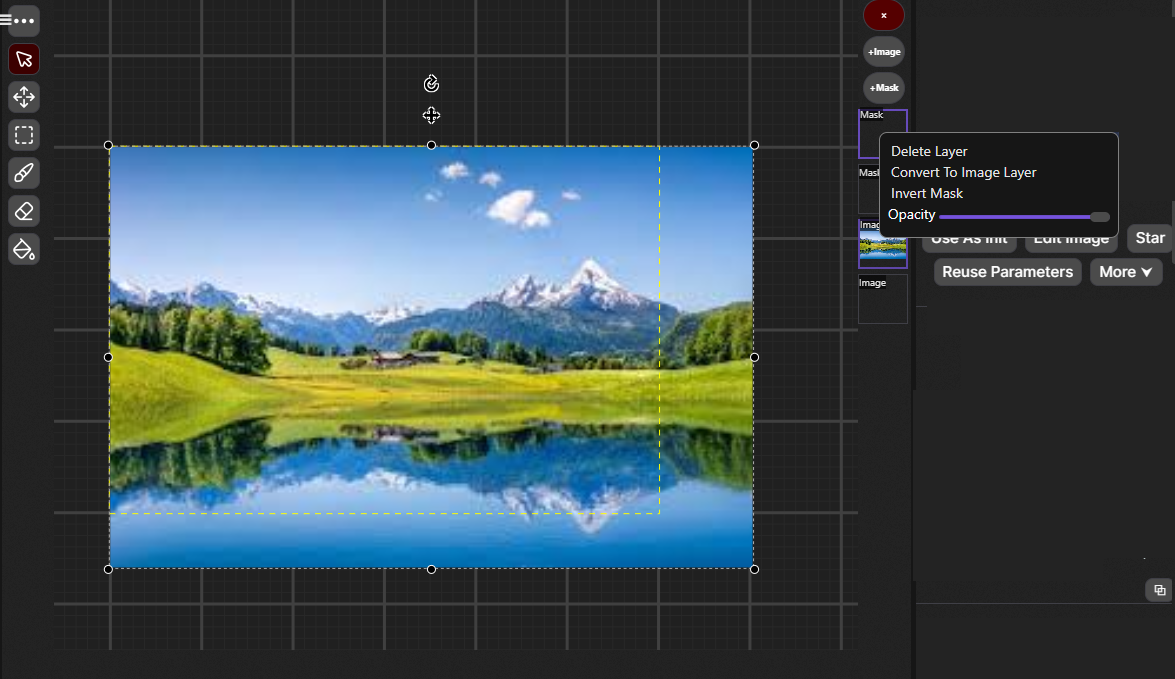Click the bottom-right corner transform handle
Viewport: 1175px width, 679px height.
click(755, 570)
